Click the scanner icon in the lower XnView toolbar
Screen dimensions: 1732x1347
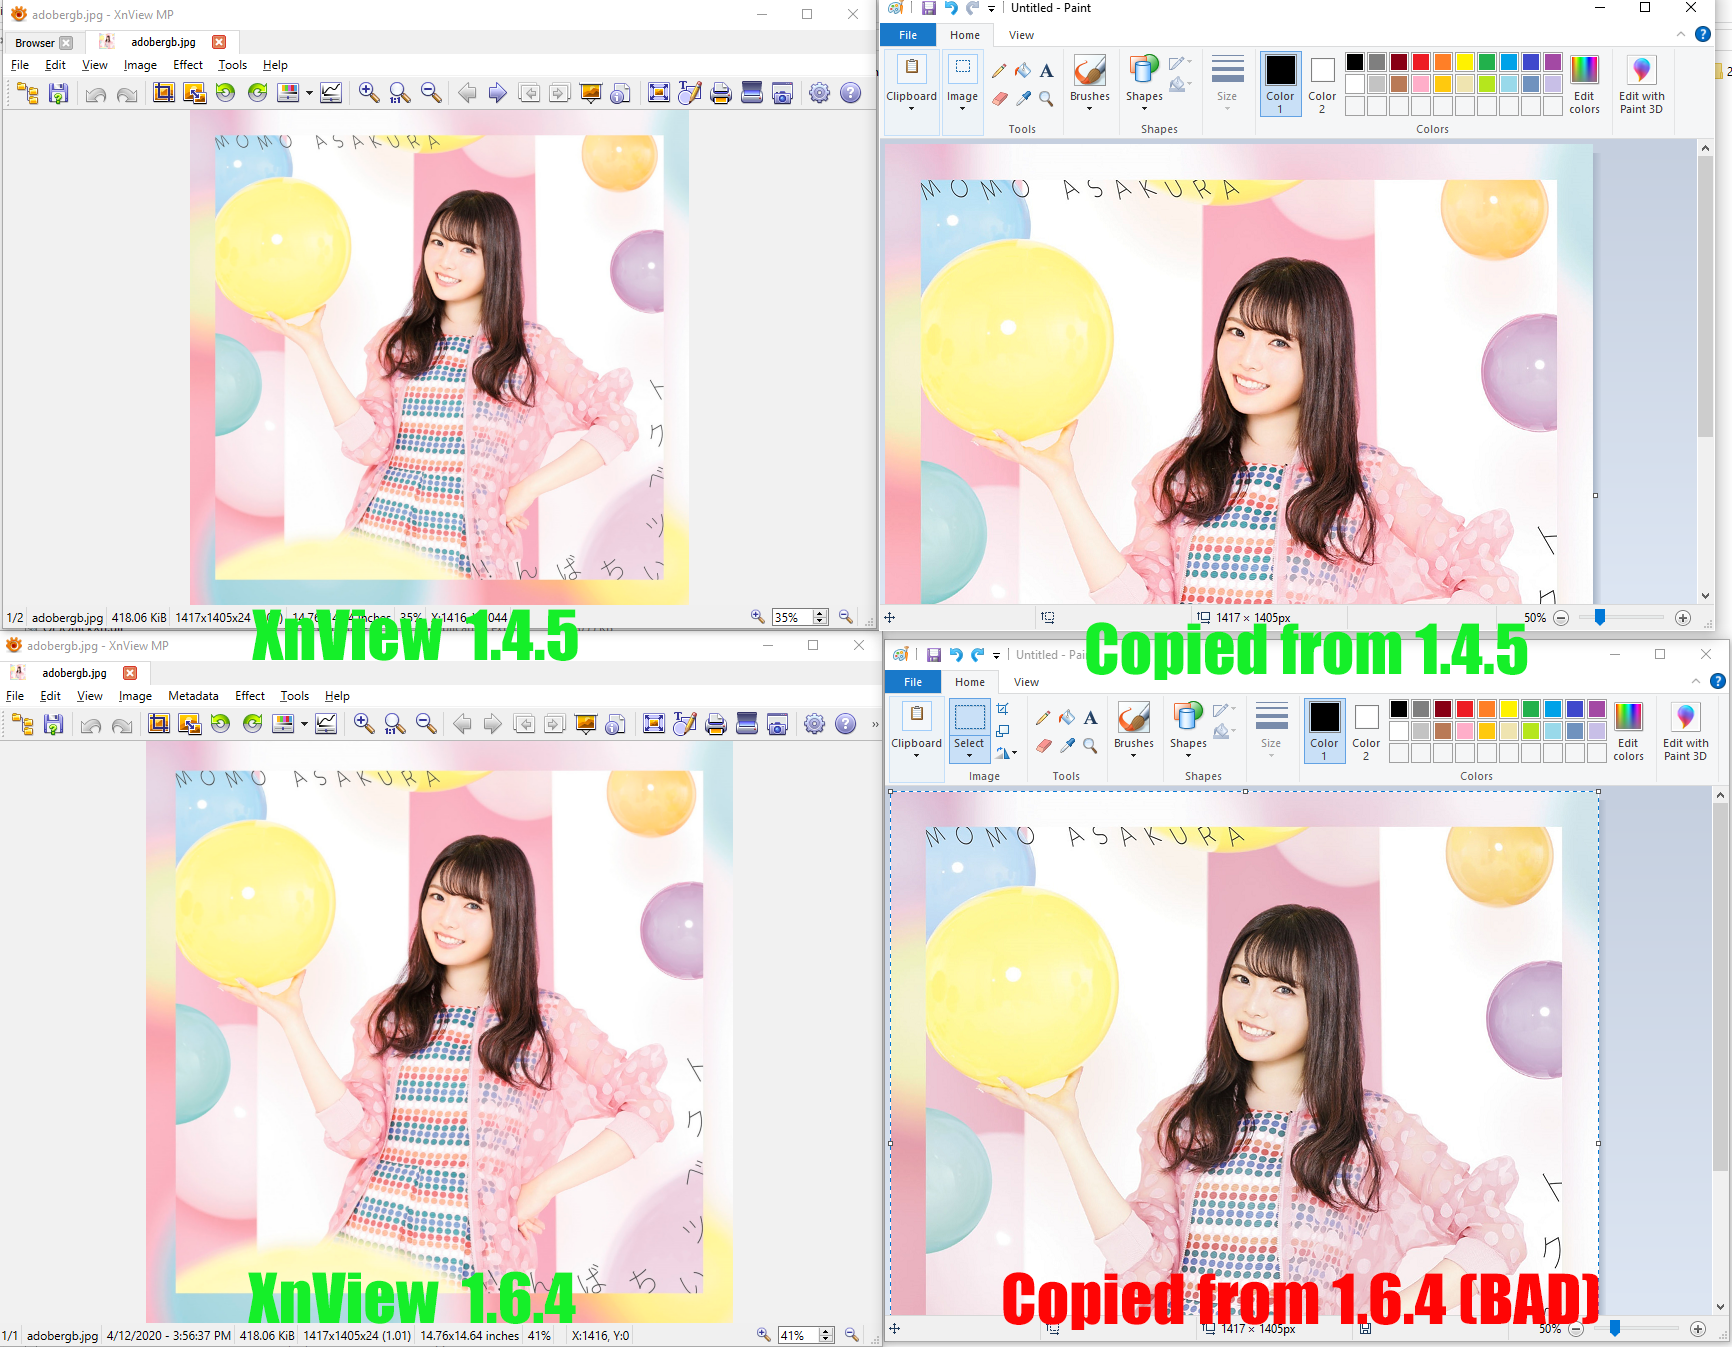(746, 724)
